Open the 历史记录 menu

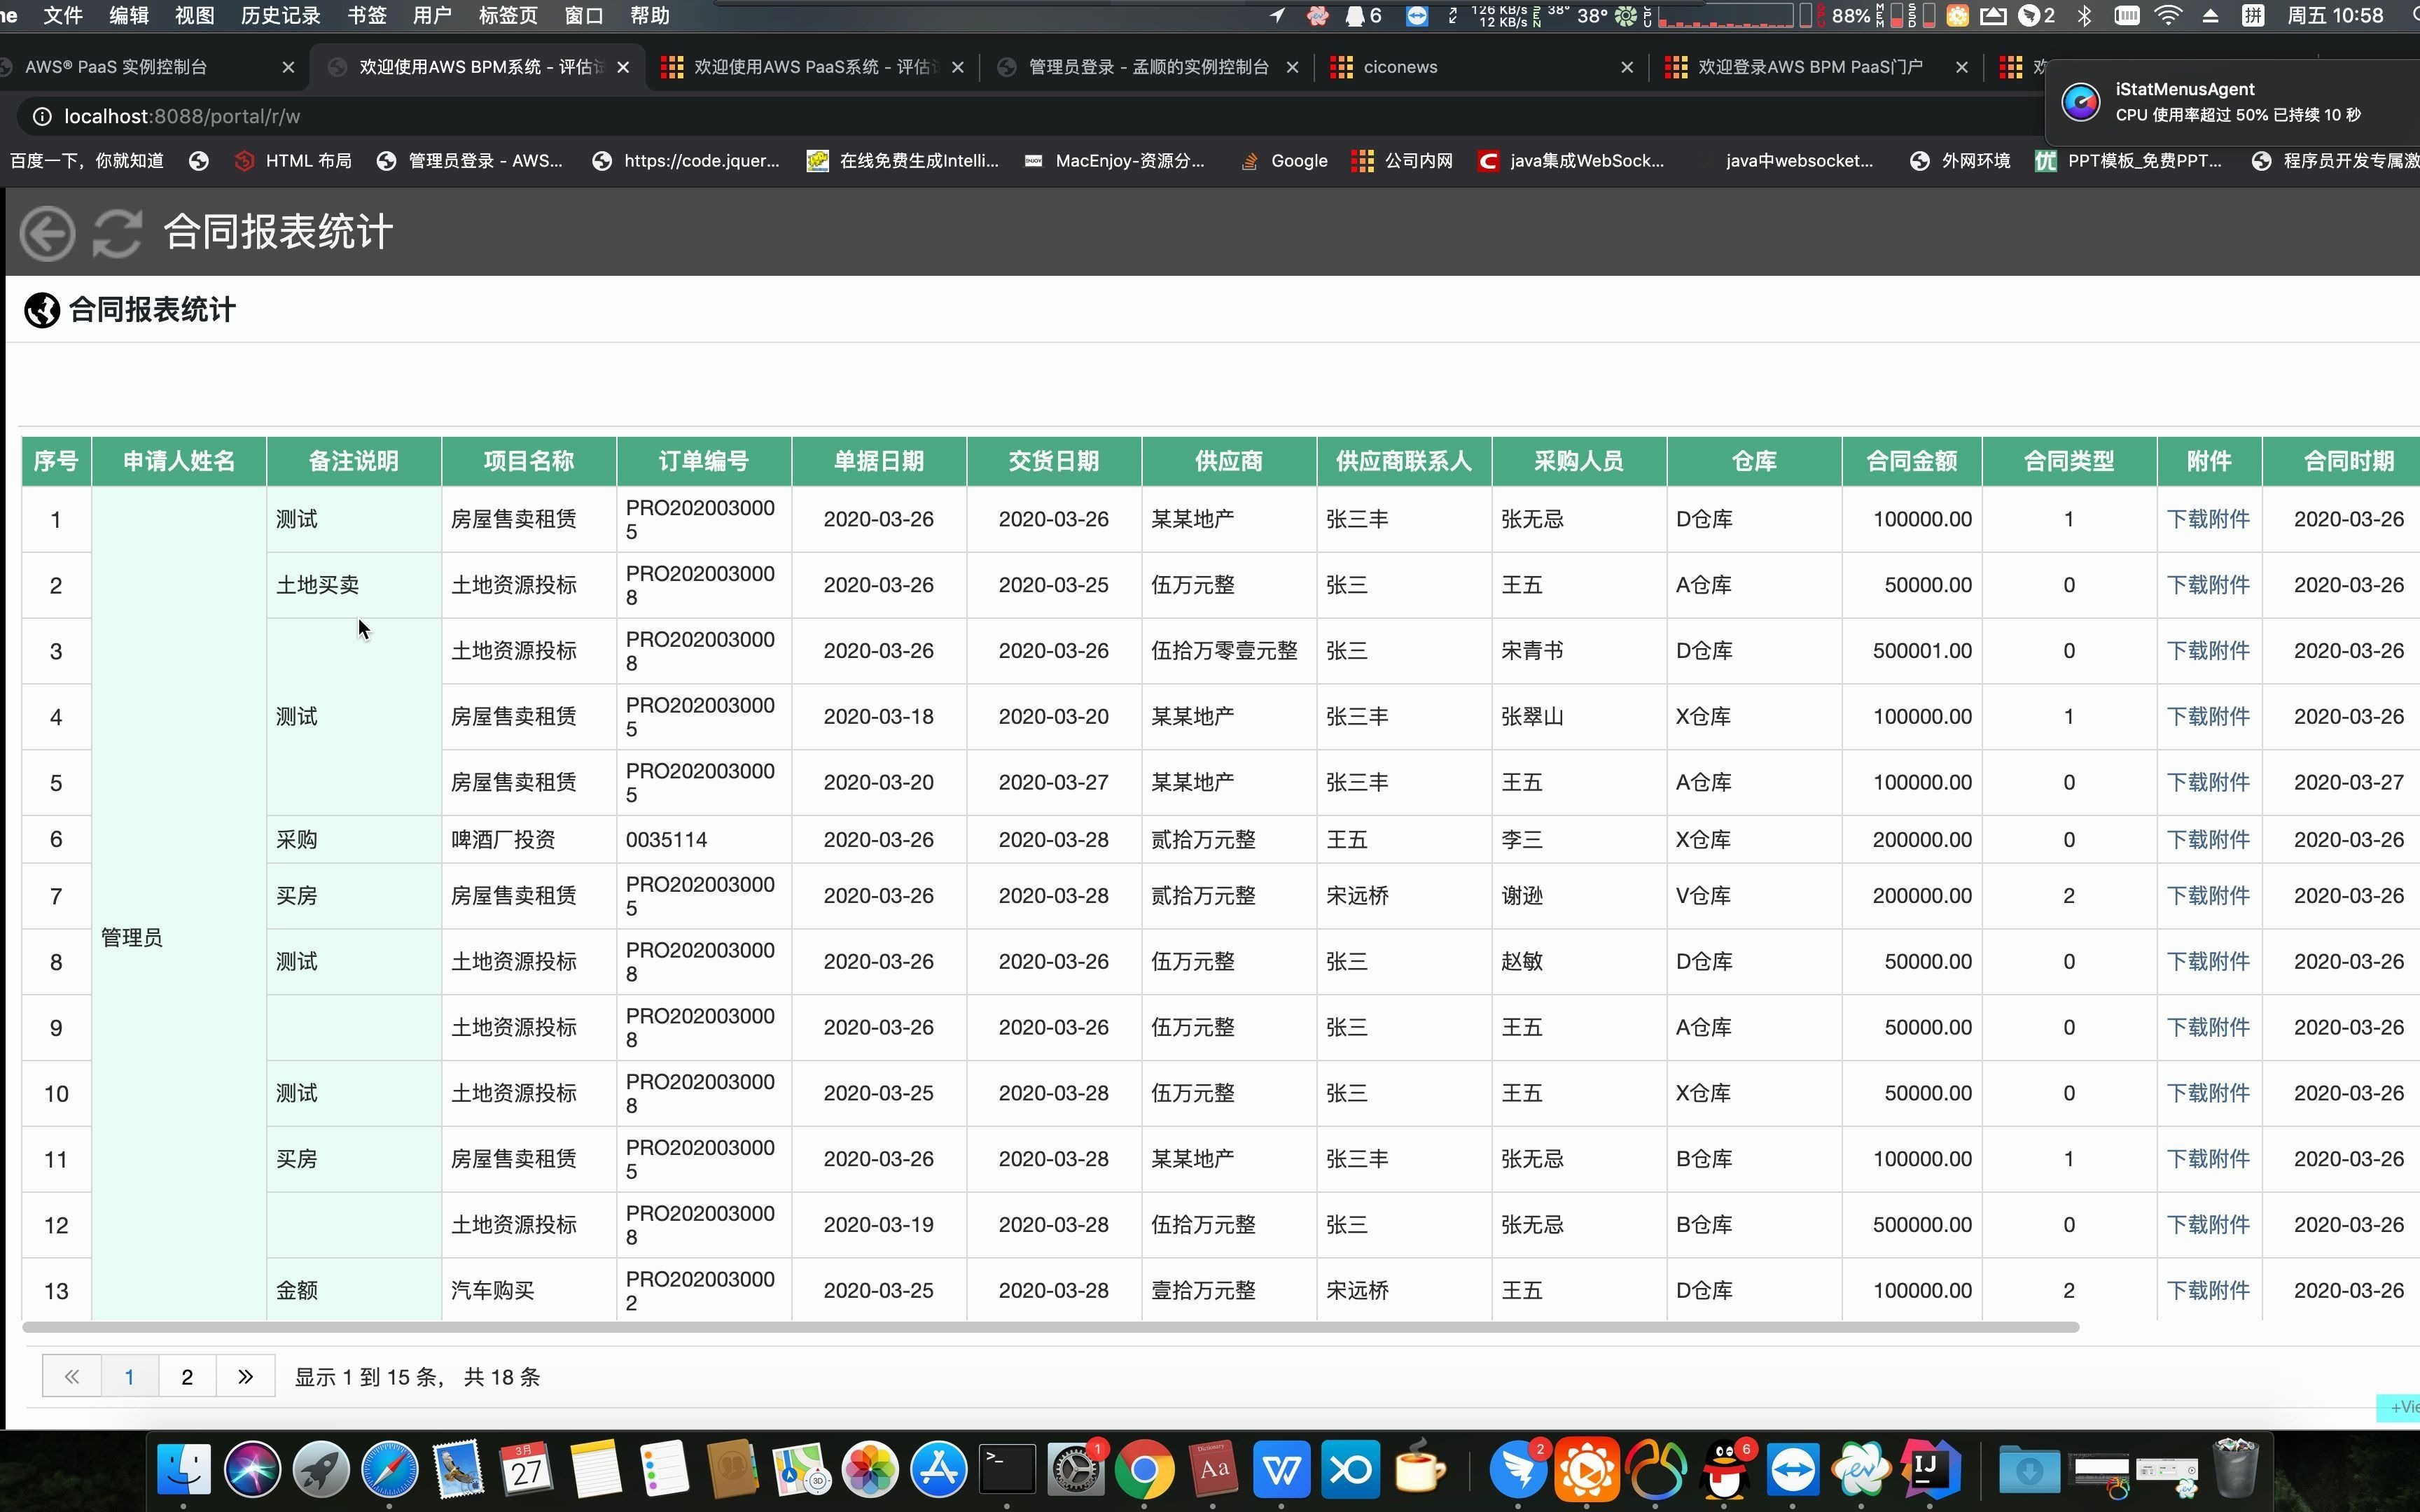click(x=281, y=16)
